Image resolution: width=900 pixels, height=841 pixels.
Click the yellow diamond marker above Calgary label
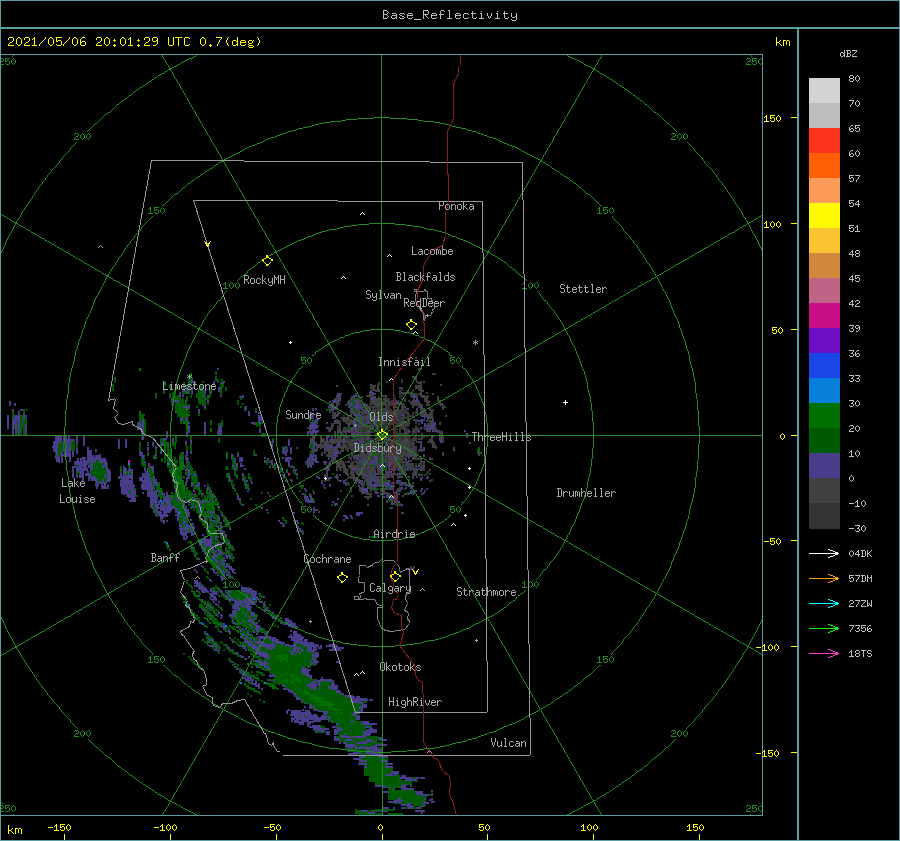[395, 576]
